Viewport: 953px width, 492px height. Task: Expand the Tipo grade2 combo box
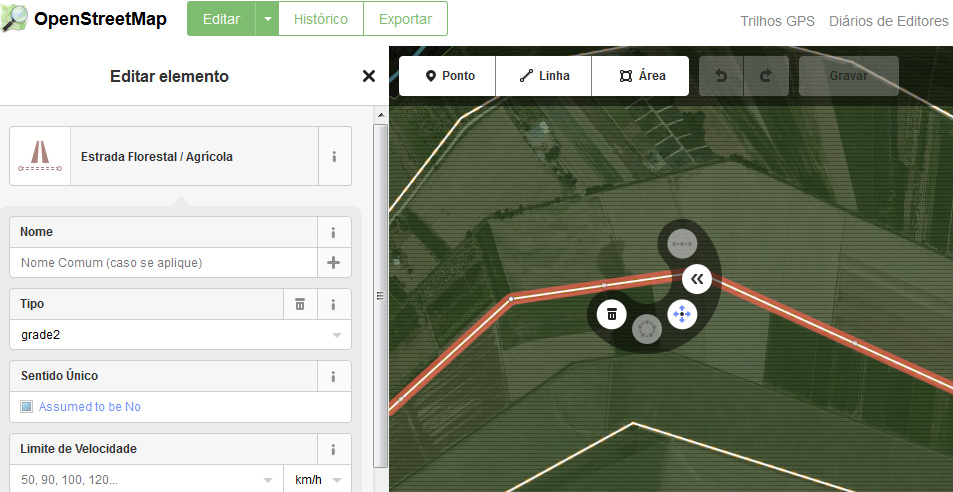(180, 335)
